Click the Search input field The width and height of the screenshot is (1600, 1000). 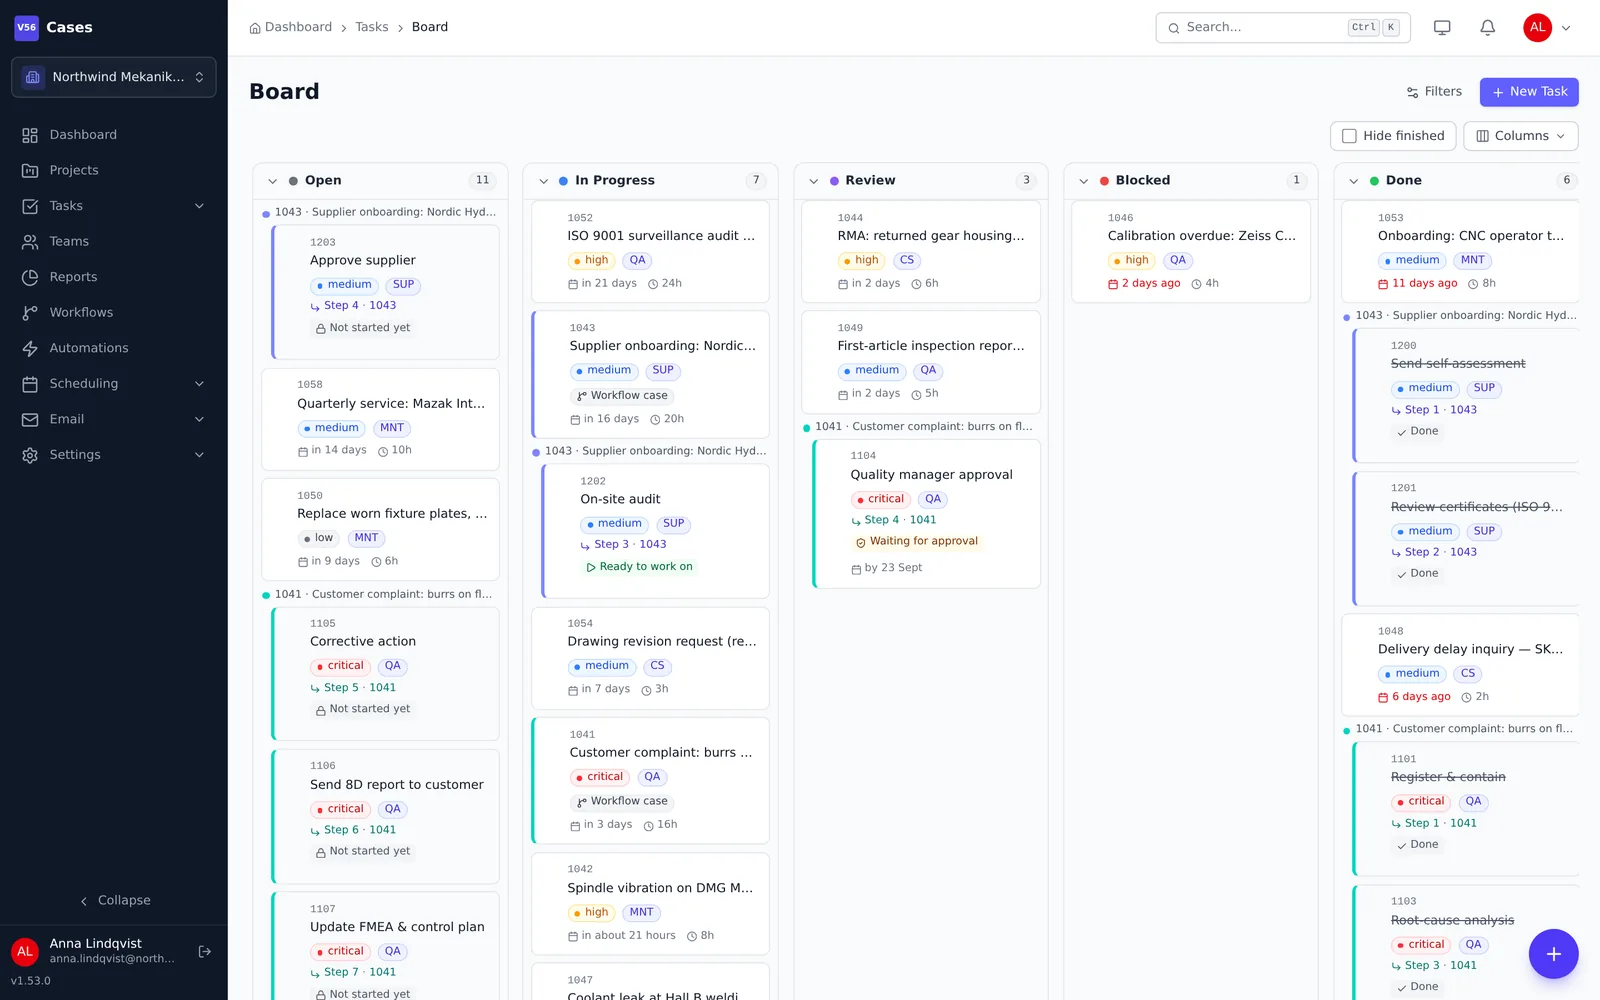pyautogui.click(x=1283, y=28)
